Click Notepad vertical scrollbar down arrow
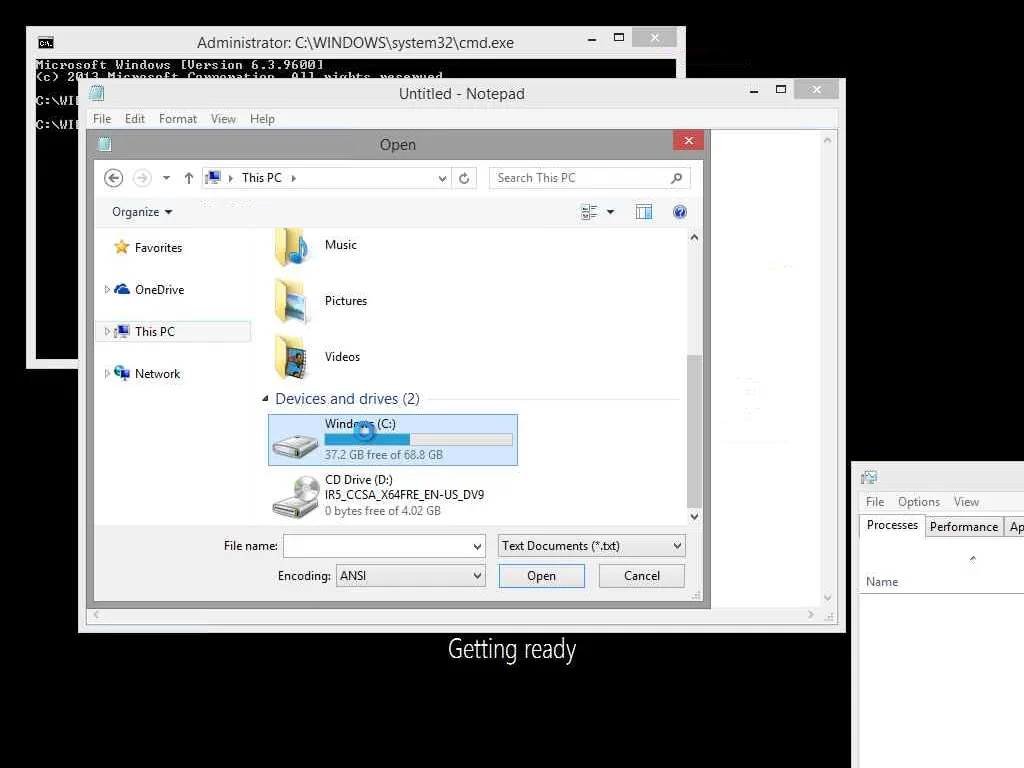 click(827, 598)
